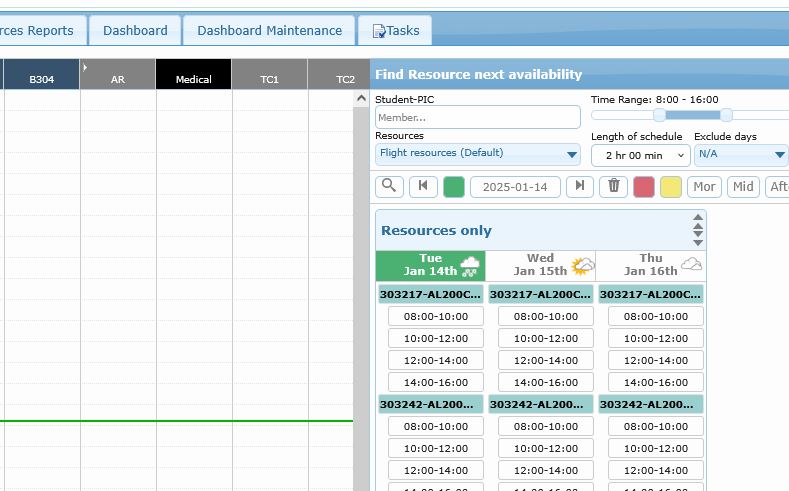Click the magnifier search icon
Screen dimensions: 789x491
pos(389,186)
